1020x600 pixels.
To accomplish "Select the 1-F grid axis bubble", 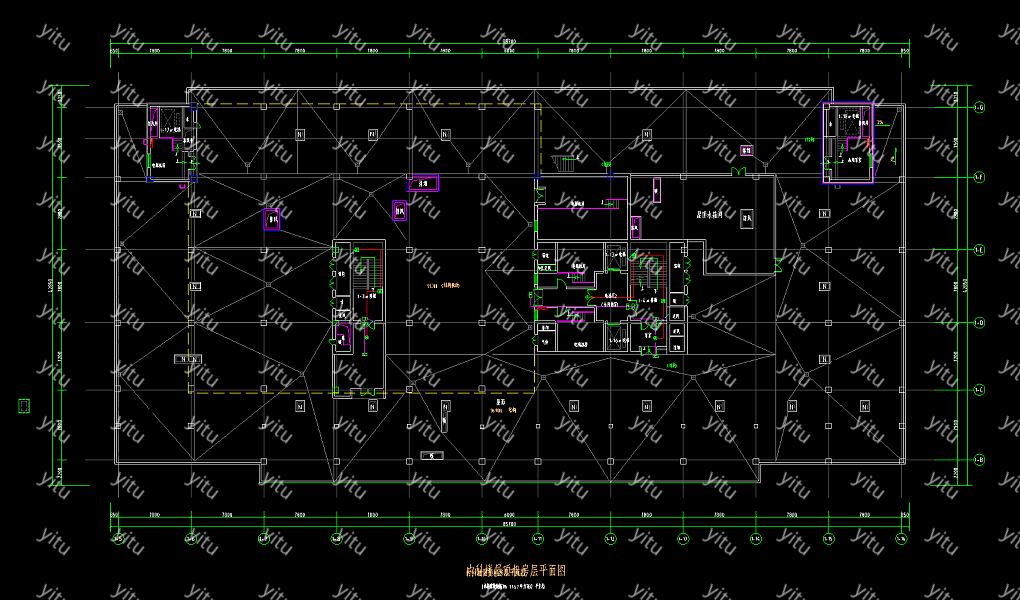I will tap(980, 178).
